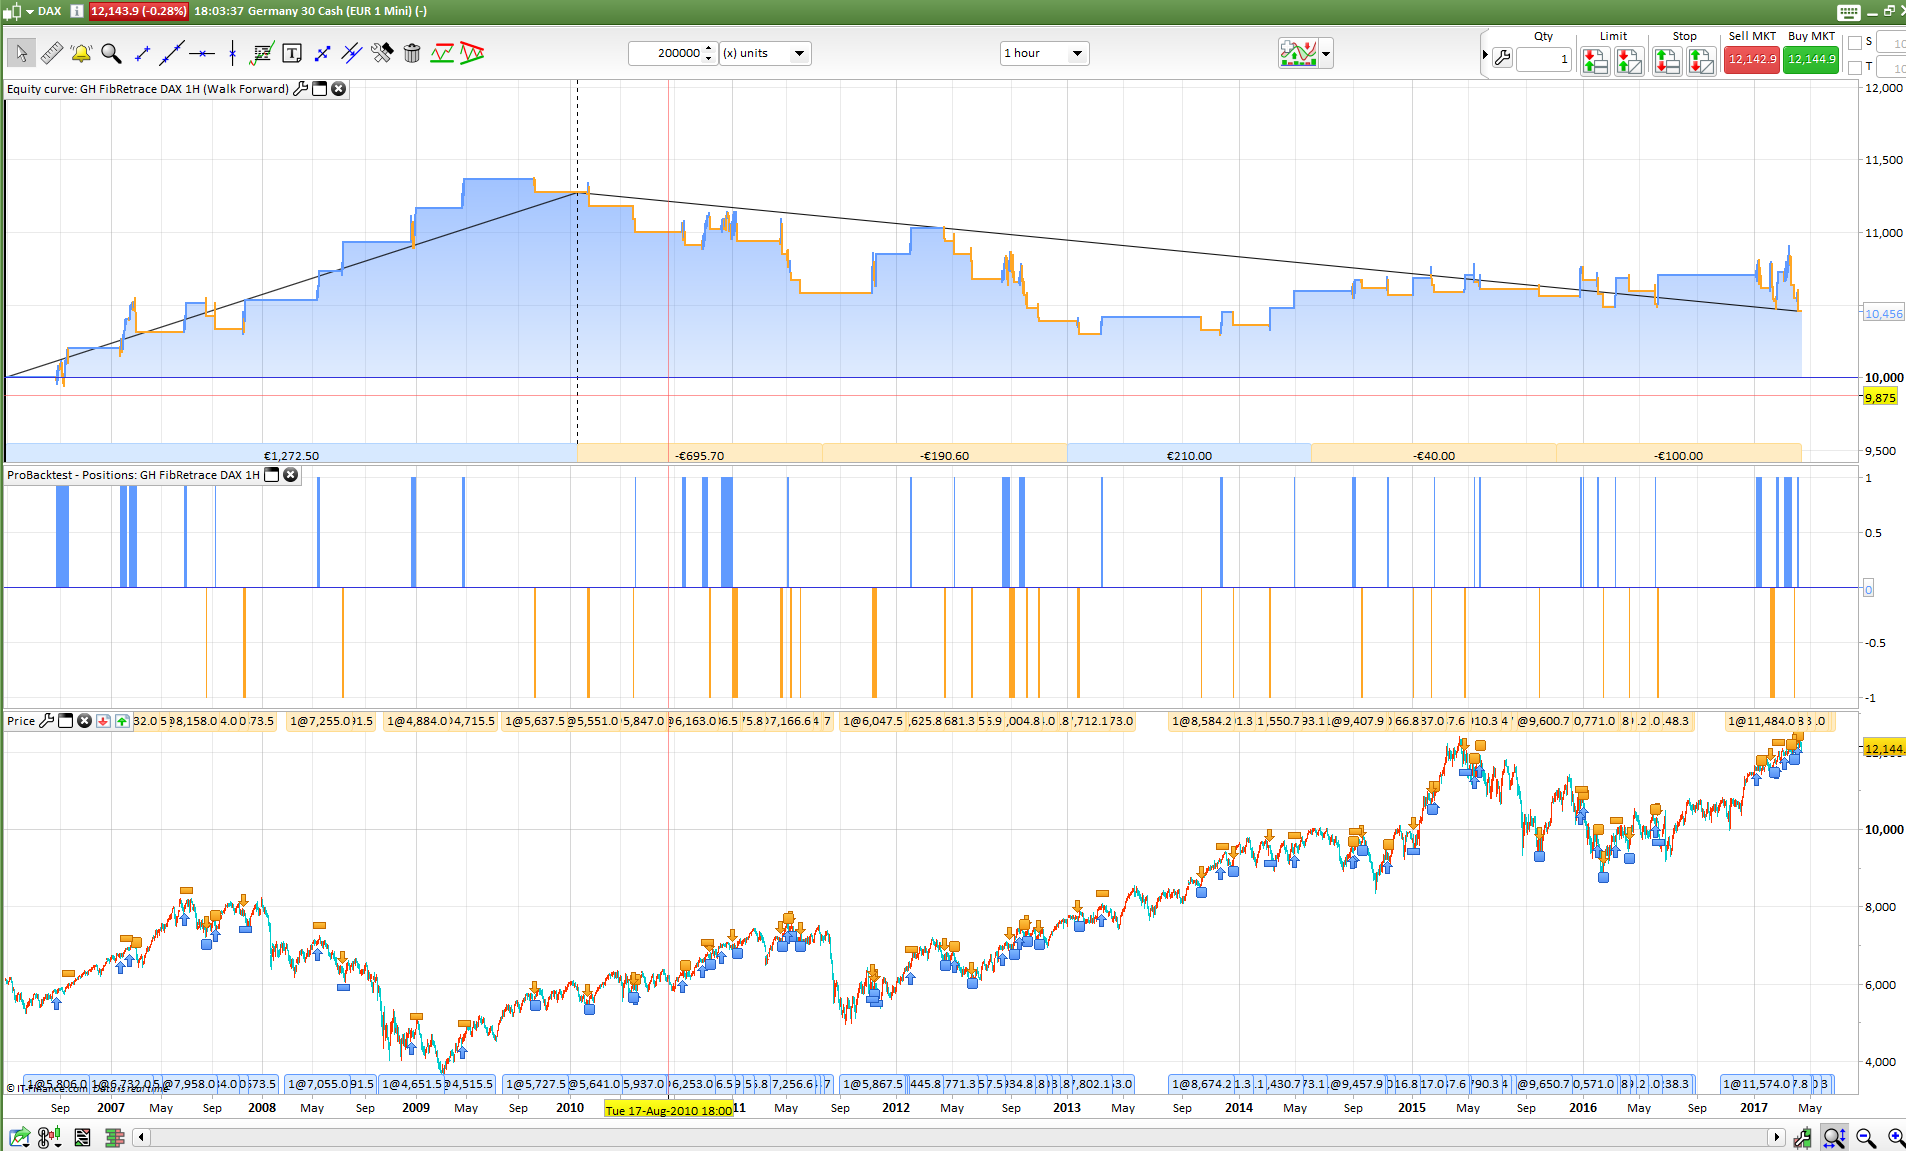Click the trash can delete-objects icon
This screenshot has height=1151, width=1906.
tap(412, 53)
